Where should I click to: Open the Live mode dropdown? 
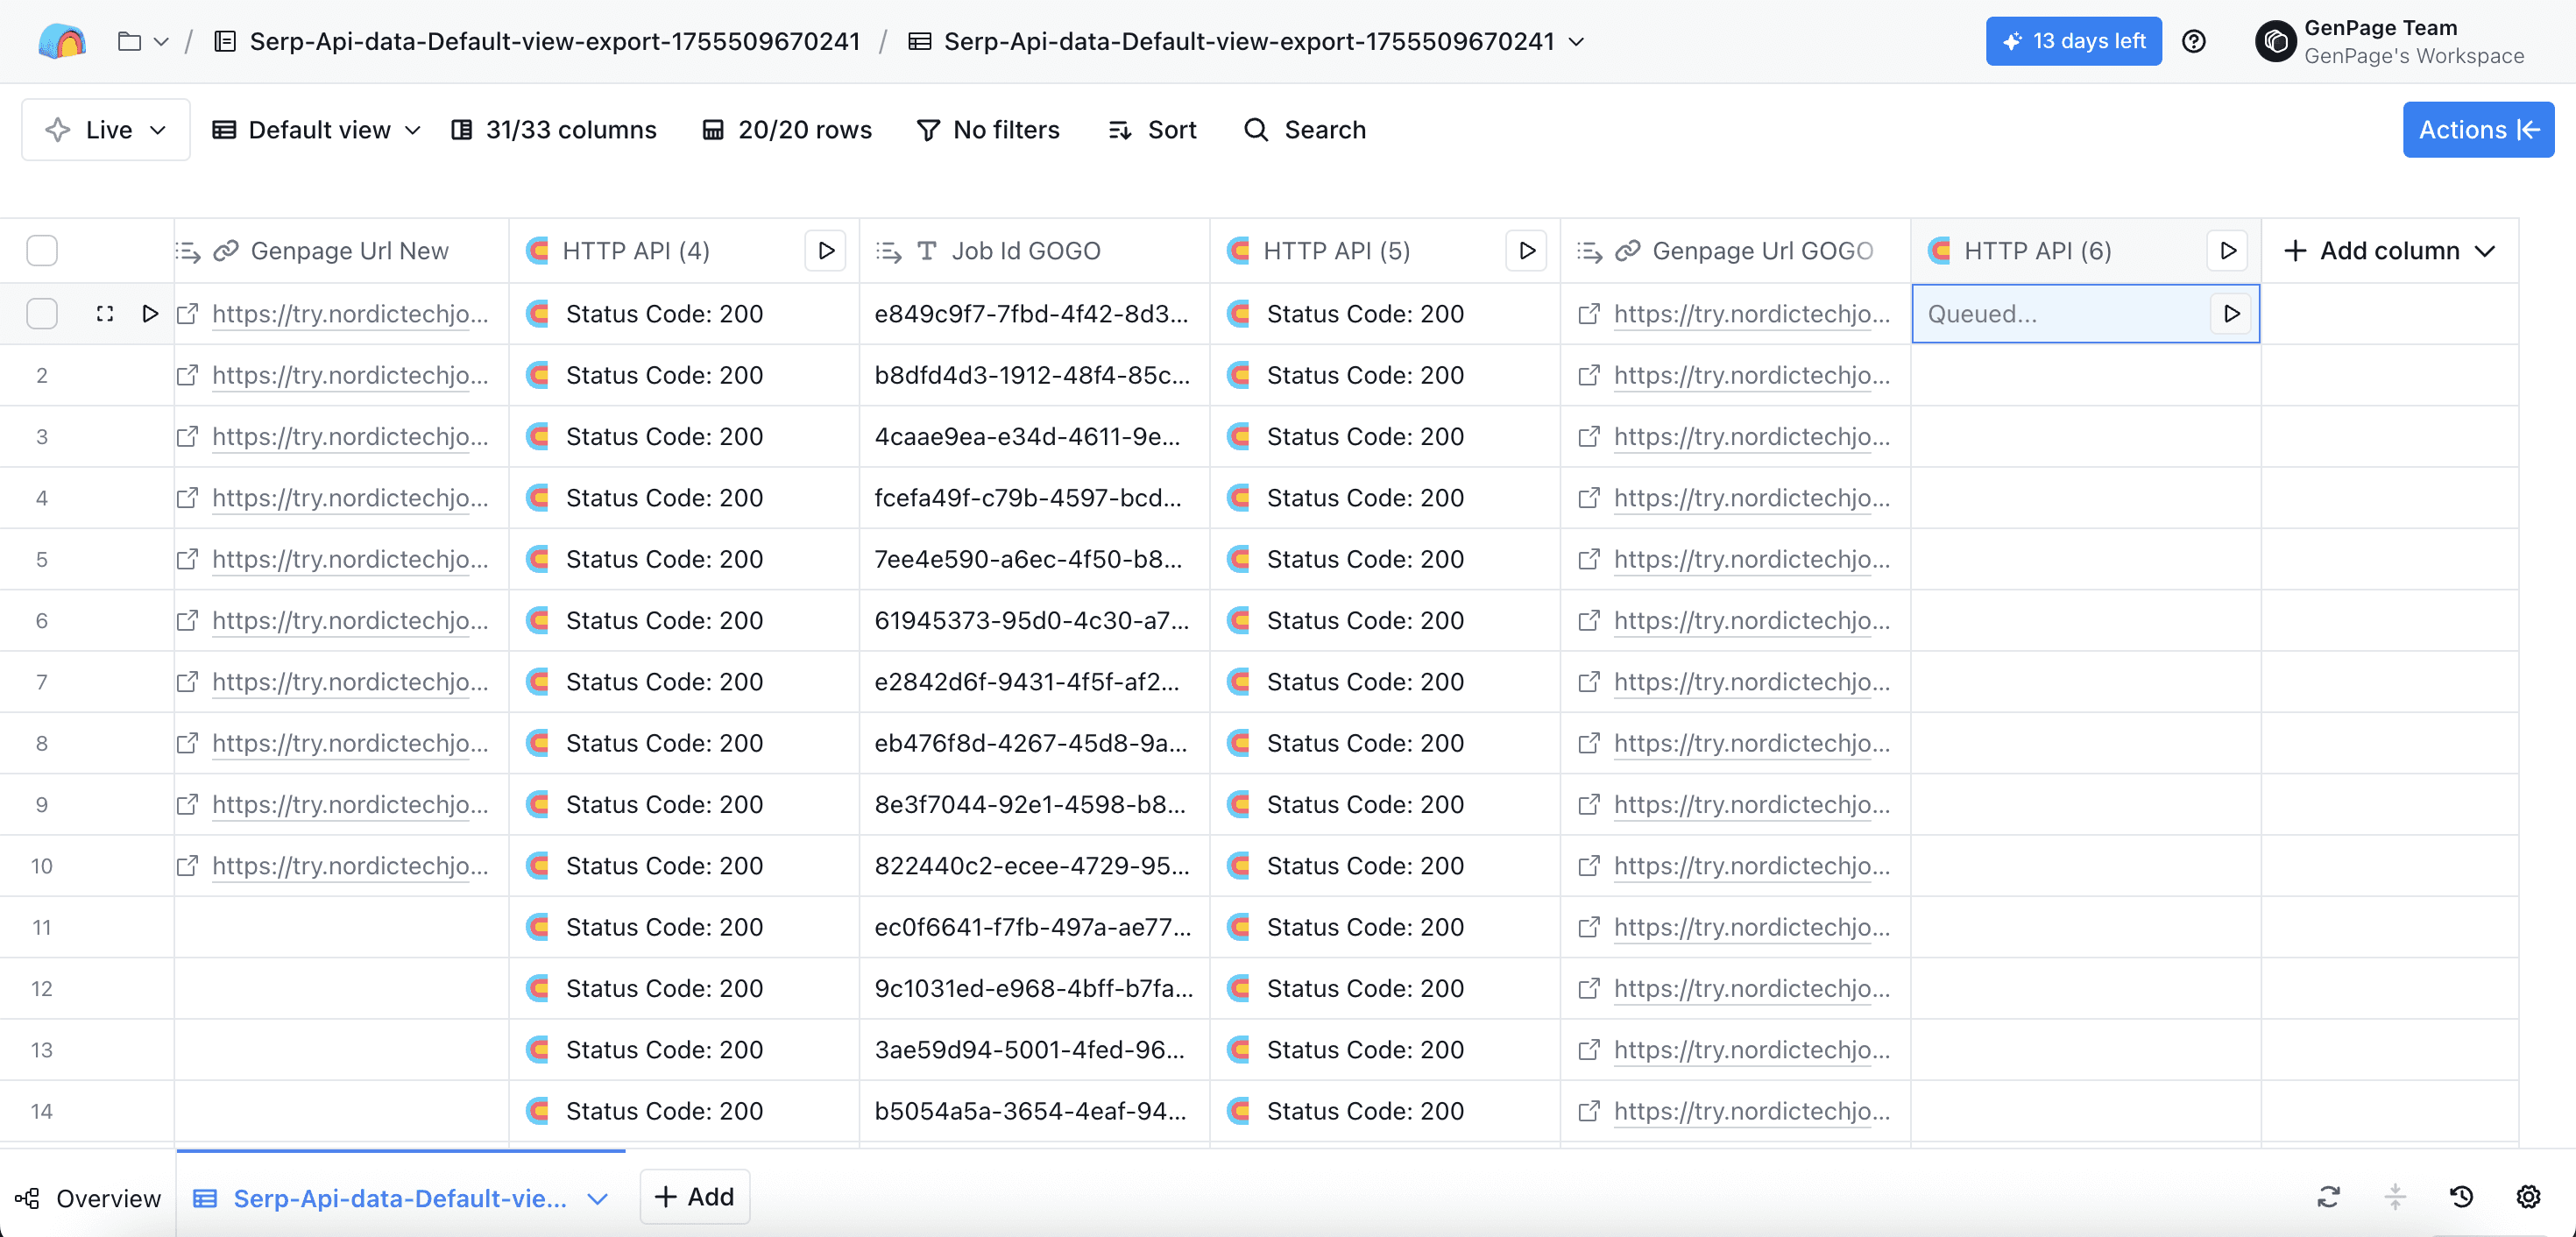coord(106,130)
